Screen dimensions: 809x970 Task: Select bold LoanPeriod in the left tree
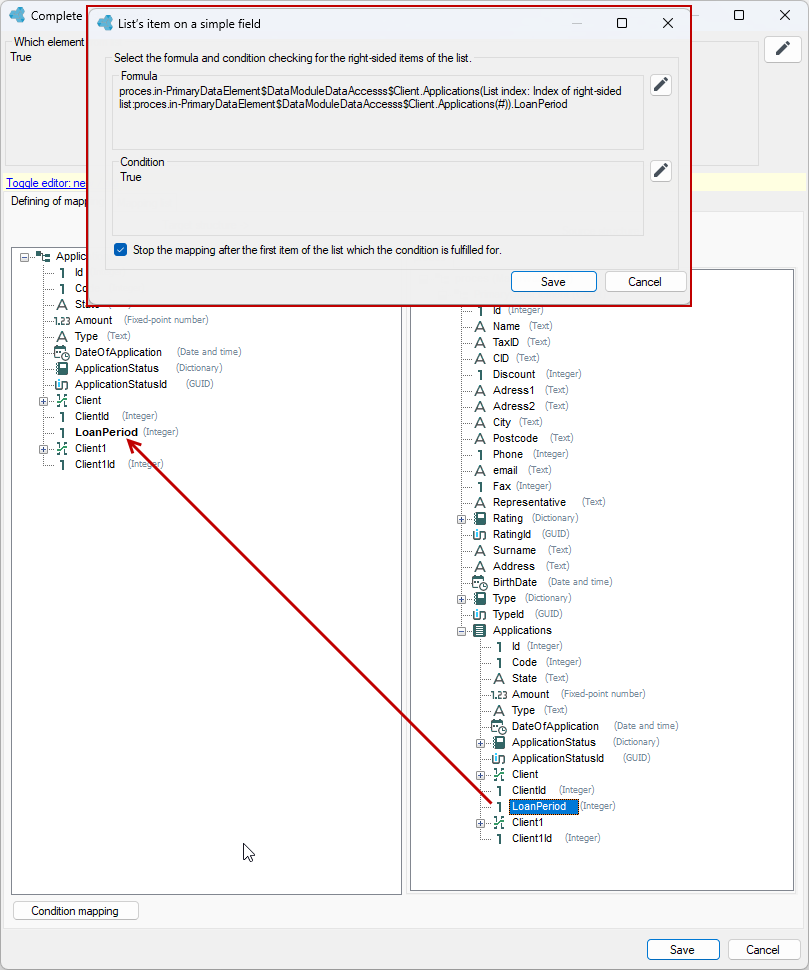pos(106,432)
